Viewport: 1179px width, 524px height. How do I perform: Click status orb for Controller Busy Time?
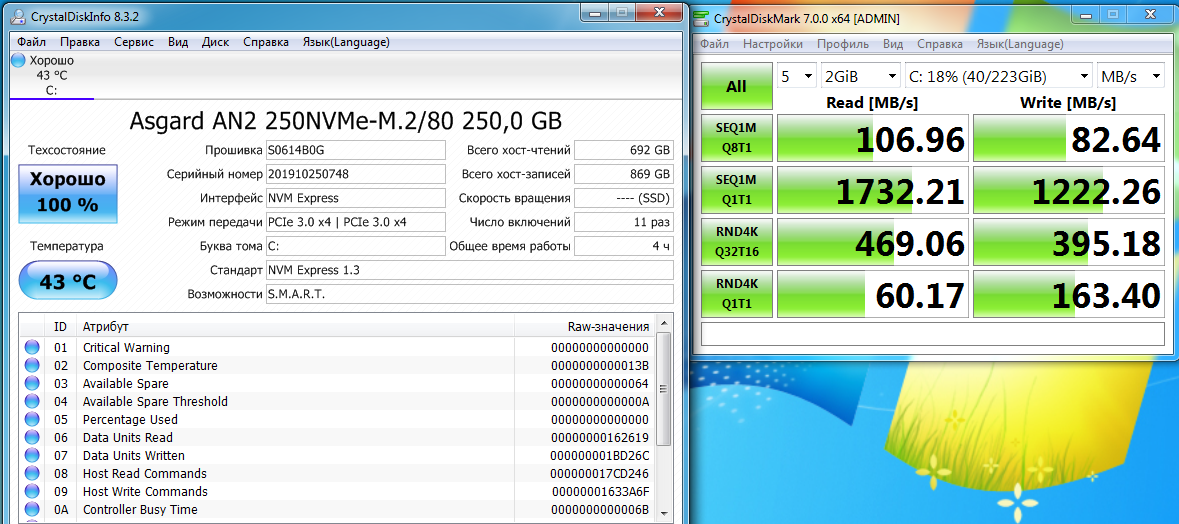click(32, 510)
